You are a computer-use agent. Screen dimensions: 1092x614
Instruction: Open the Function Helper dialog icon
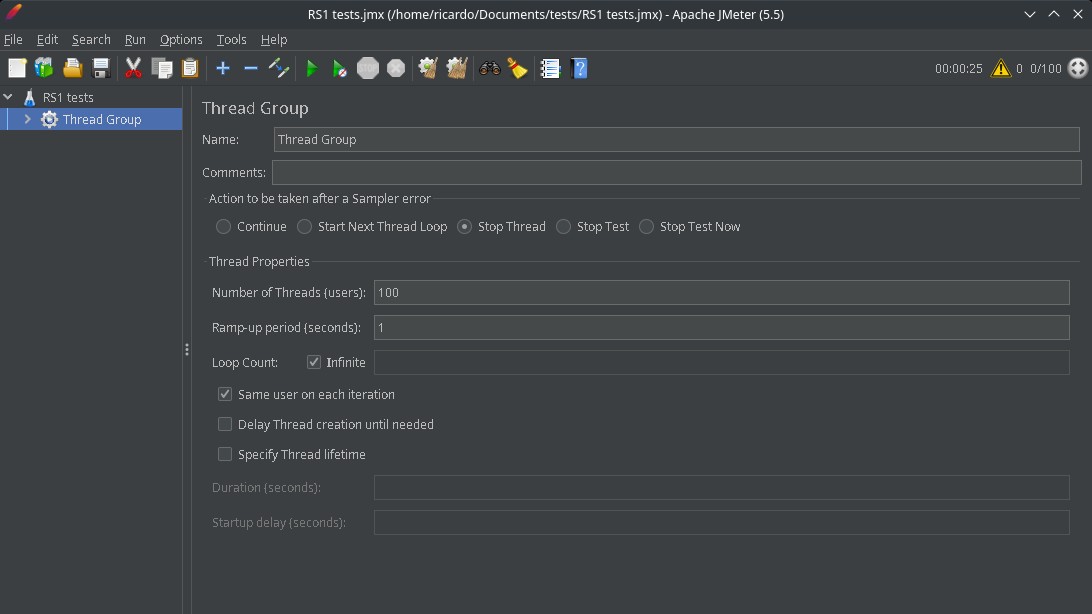click(x=550, y=68)
